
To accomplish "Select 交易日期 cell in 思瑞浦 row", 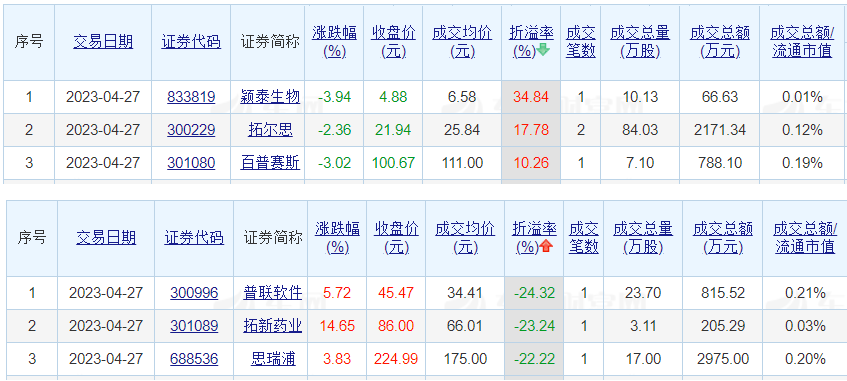I will (106, 359).
